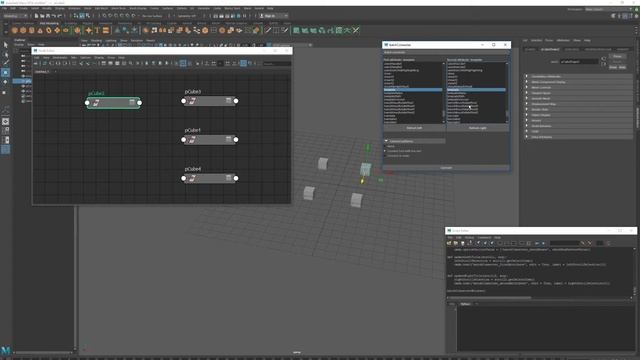
Task: Toggle select by object type mode
Action: click(82, 16)
